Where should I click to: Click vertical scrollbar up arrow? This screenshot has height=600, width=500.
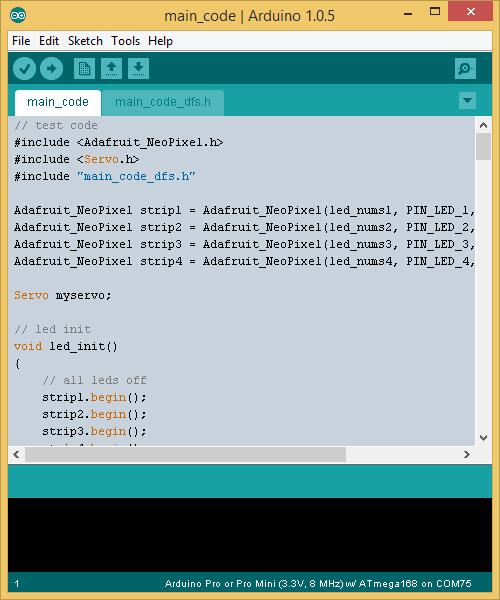tap(484, 125)
